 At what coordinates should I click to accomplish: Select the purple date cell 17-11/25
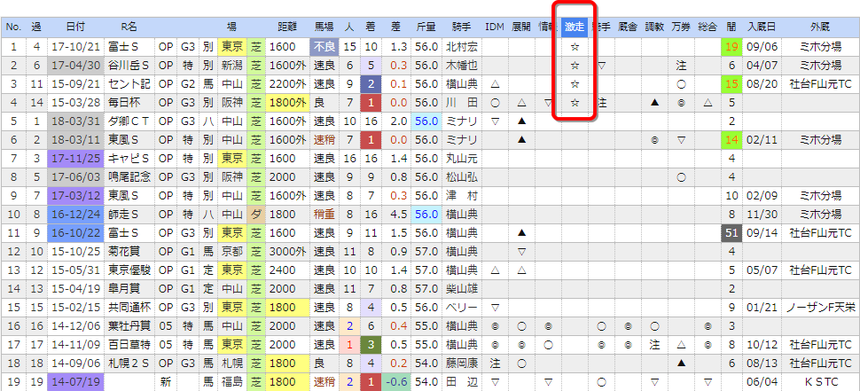point(75,158)
